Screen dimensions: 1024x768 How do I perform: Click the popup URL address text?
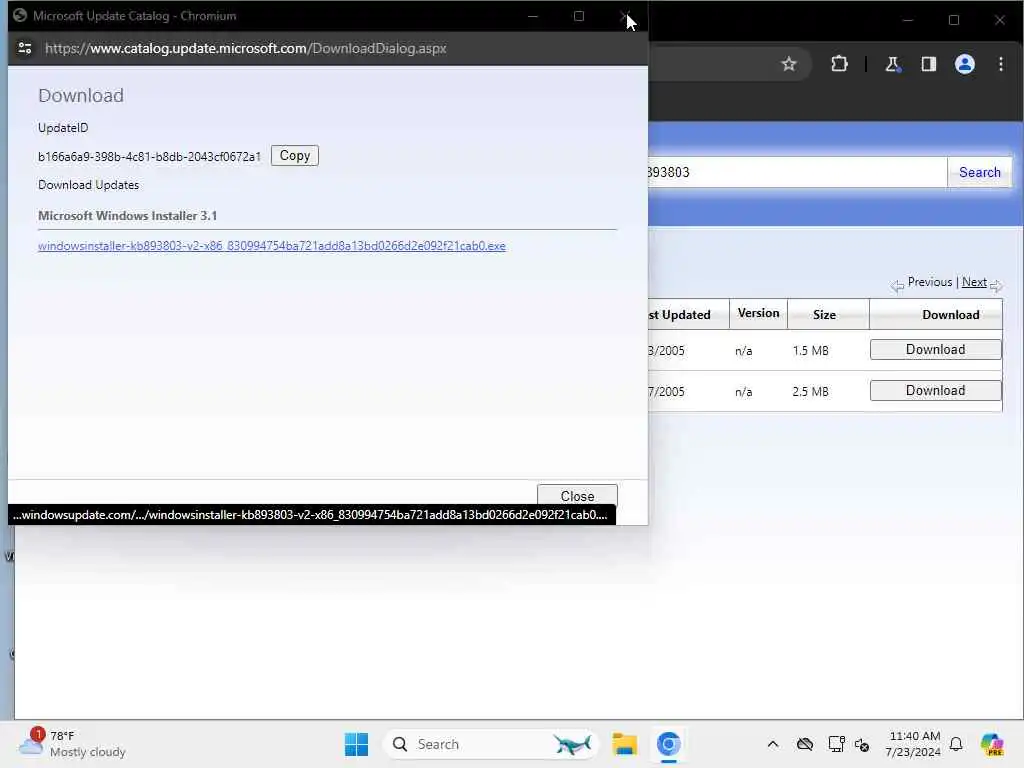[x=246, y=48]
